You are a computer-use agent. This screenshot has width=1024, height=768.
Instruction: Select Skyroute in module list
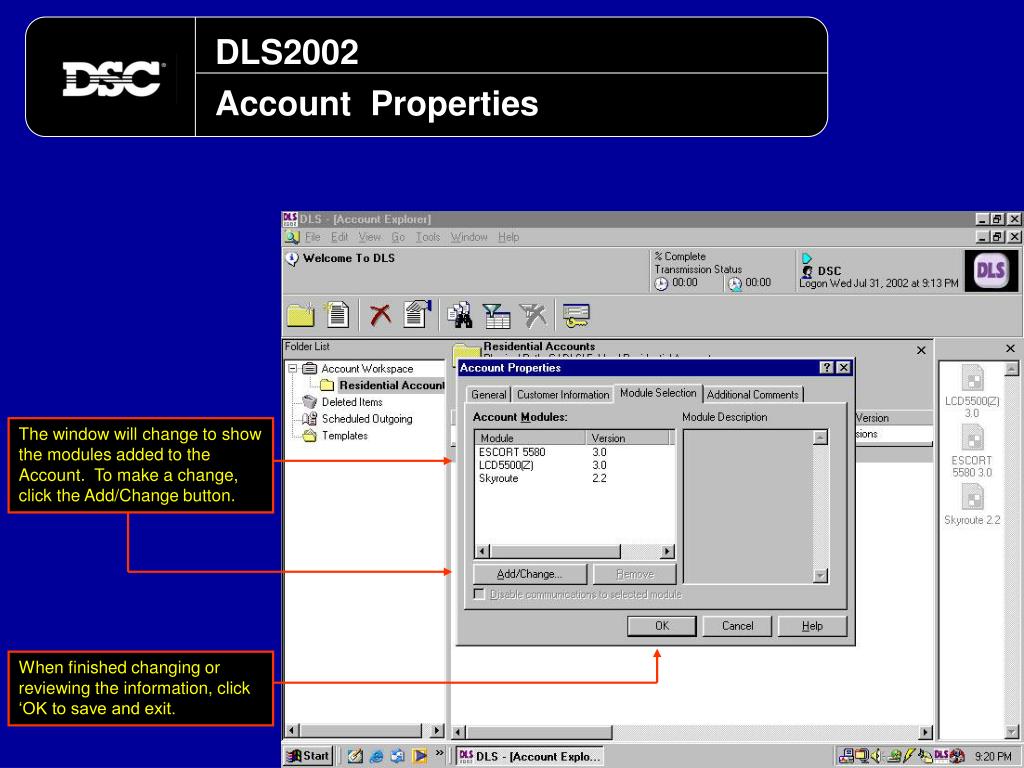(498, 478)
